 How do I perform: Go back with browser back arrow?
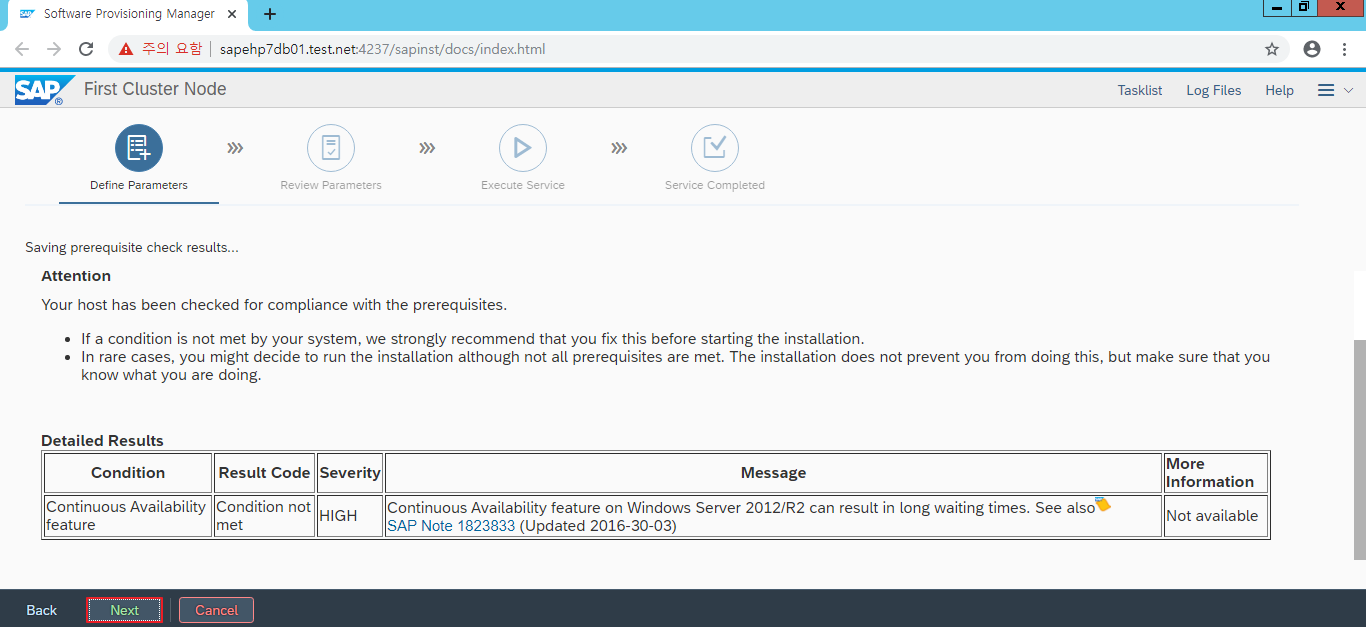[x=22, y=49]
